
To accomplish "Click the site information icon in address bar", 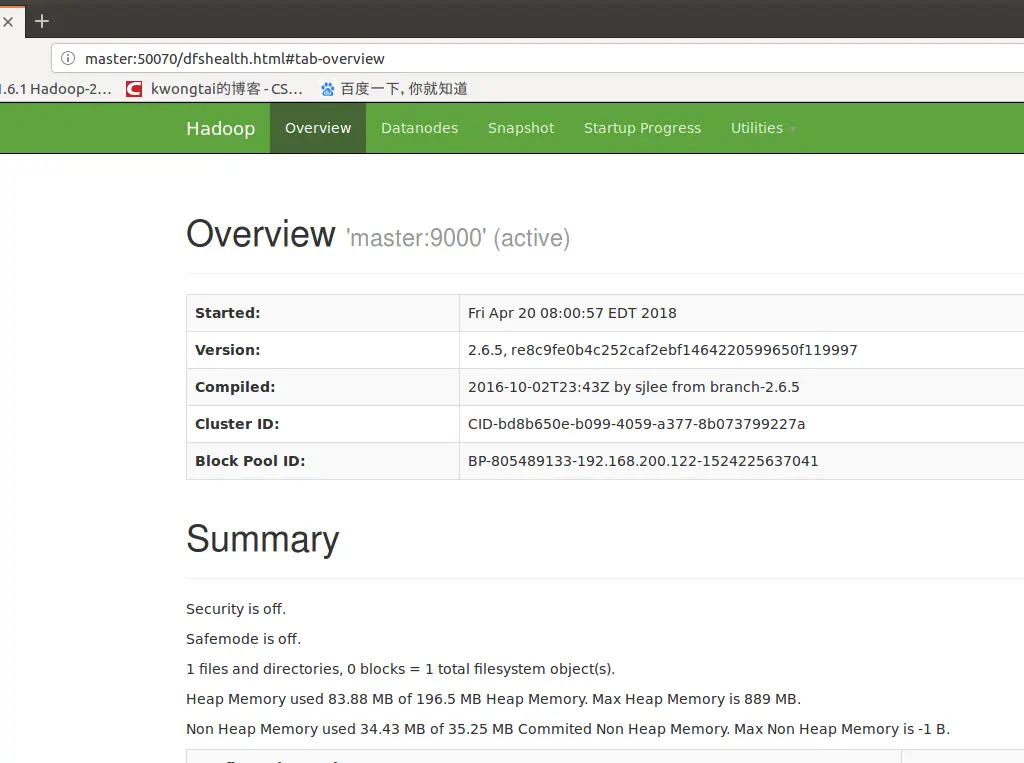I will click(68, 58).
